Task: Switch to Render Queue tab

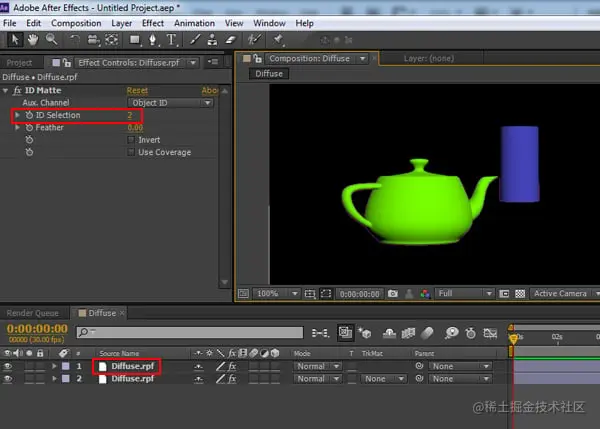Action: [x=33, y=313]
